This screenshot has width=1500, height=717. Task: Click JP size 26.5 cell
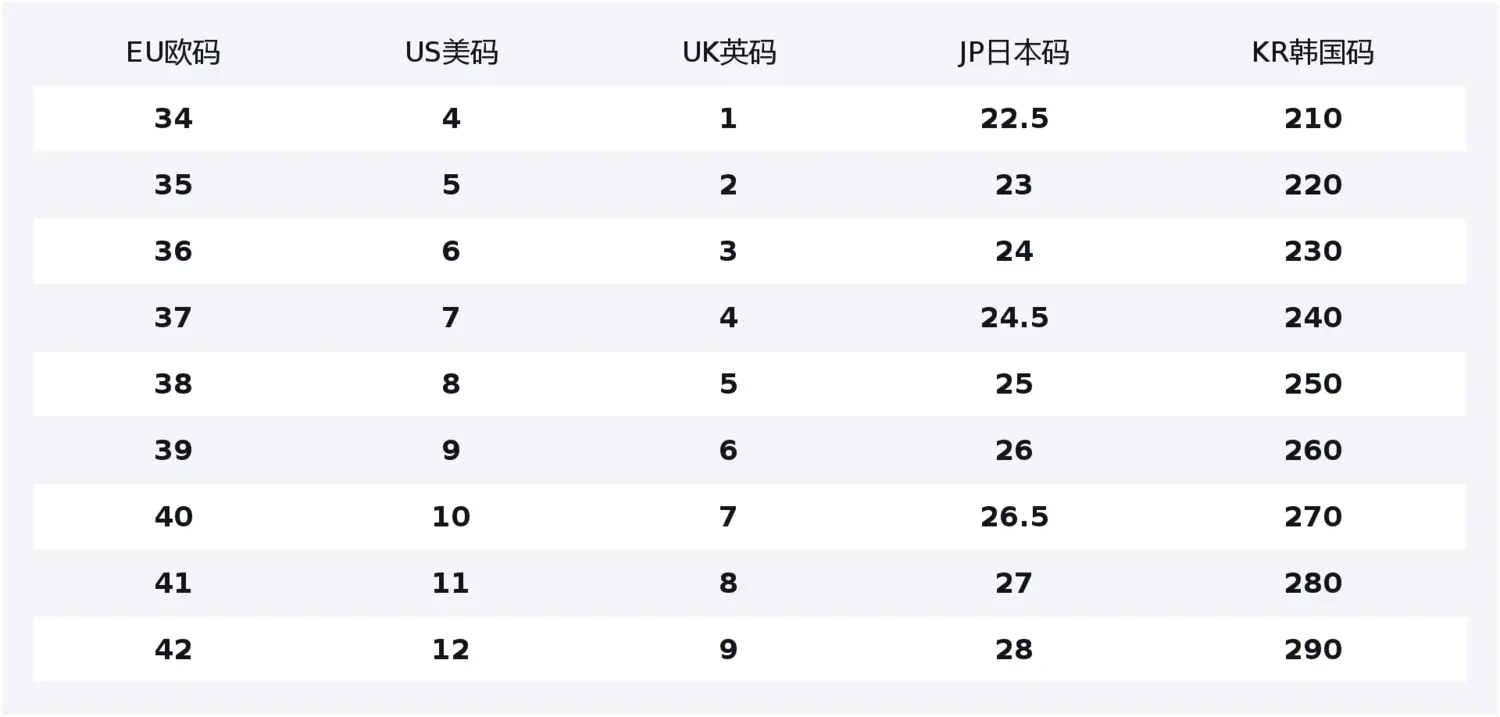pos(1014,517)
